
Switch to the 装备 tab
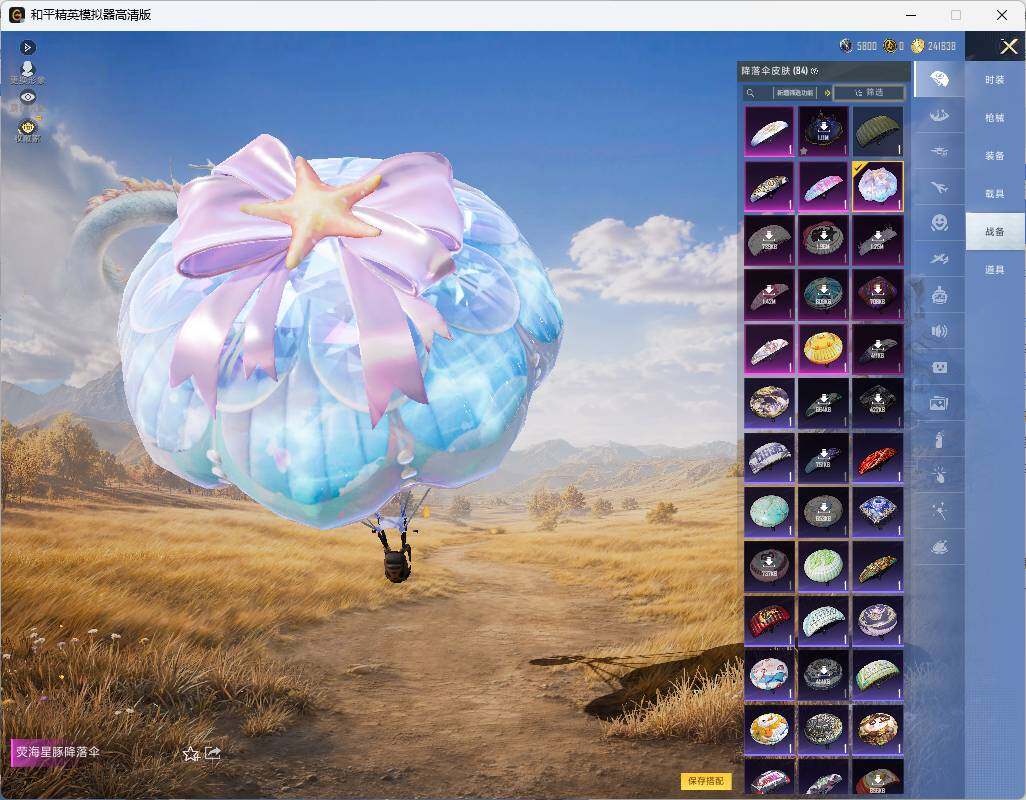click(x=995, y=156)
